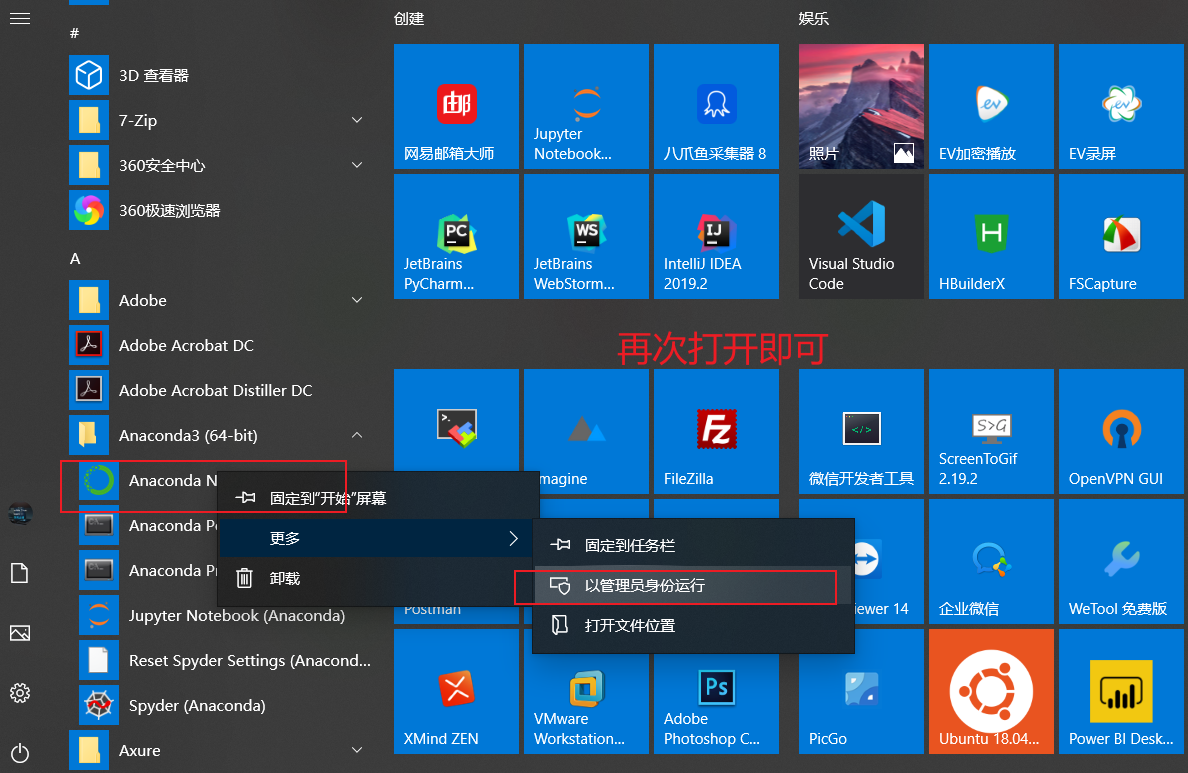The image size is (1188, 773).
Task: Open the user account avatar
Action: 20,513
